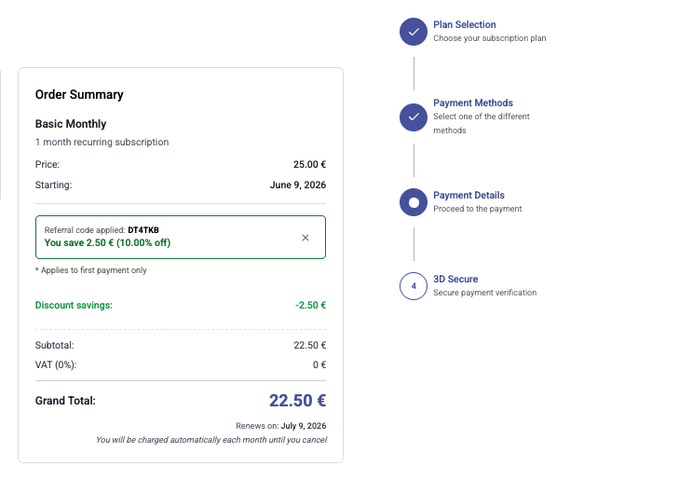Click '1 month recurring subscription' text
This screenshot has width=679, height=480.
pos(102,142)
